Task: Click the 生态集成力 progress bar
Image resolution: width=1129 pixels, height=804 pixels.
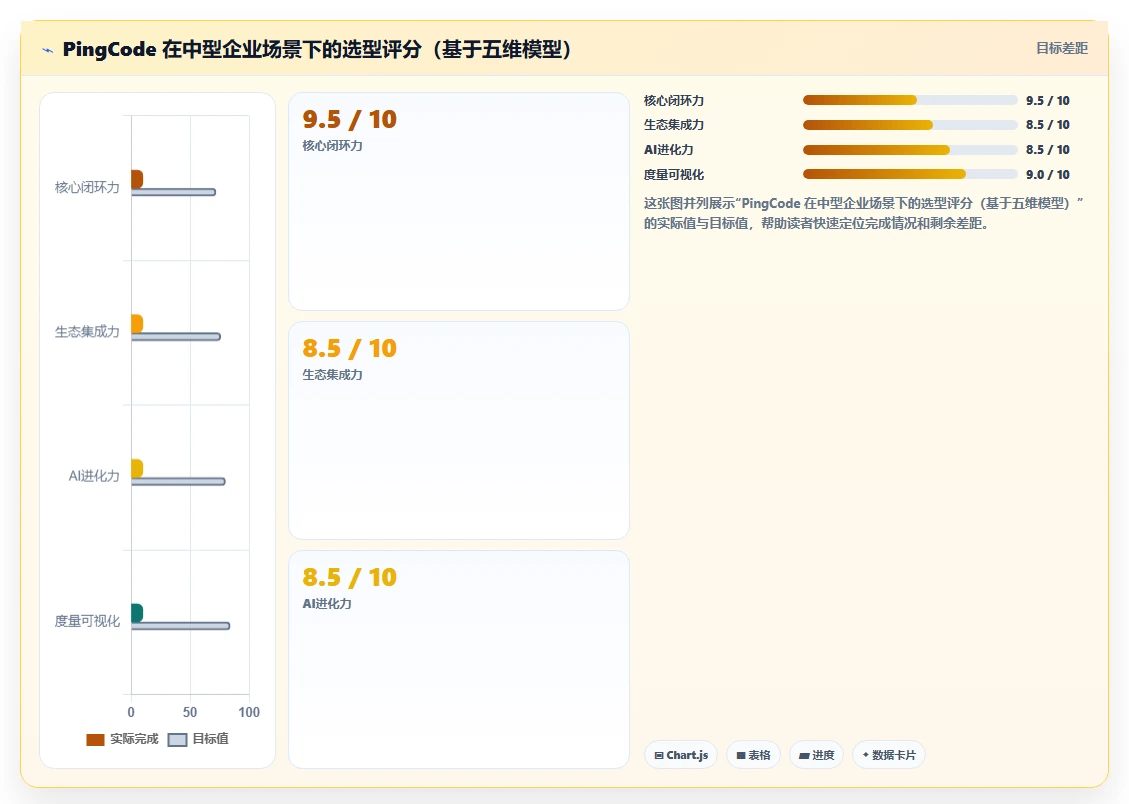Action: click(910, 125)
